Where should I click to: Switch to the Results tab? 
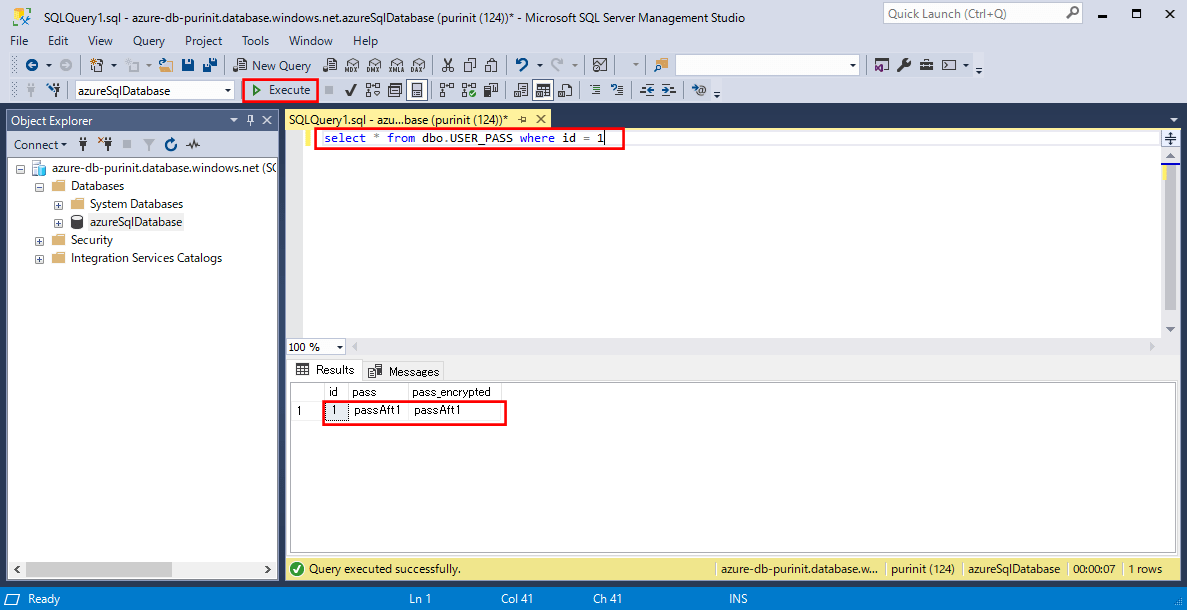click(x=326, y=370)
